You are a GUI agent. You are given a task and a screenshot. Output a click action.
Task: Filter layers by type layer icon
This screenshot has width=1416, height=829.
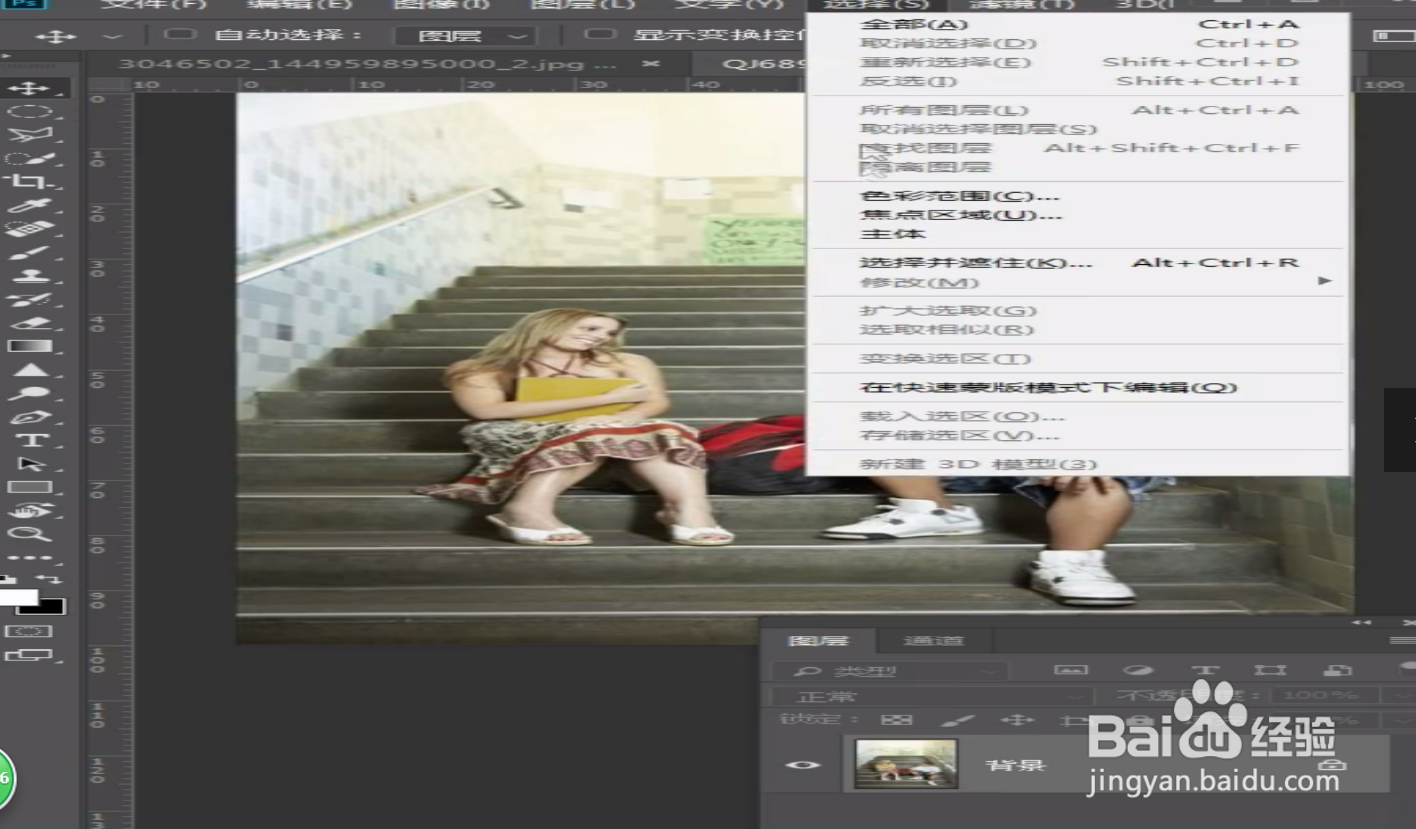(x=1204, y=670)
